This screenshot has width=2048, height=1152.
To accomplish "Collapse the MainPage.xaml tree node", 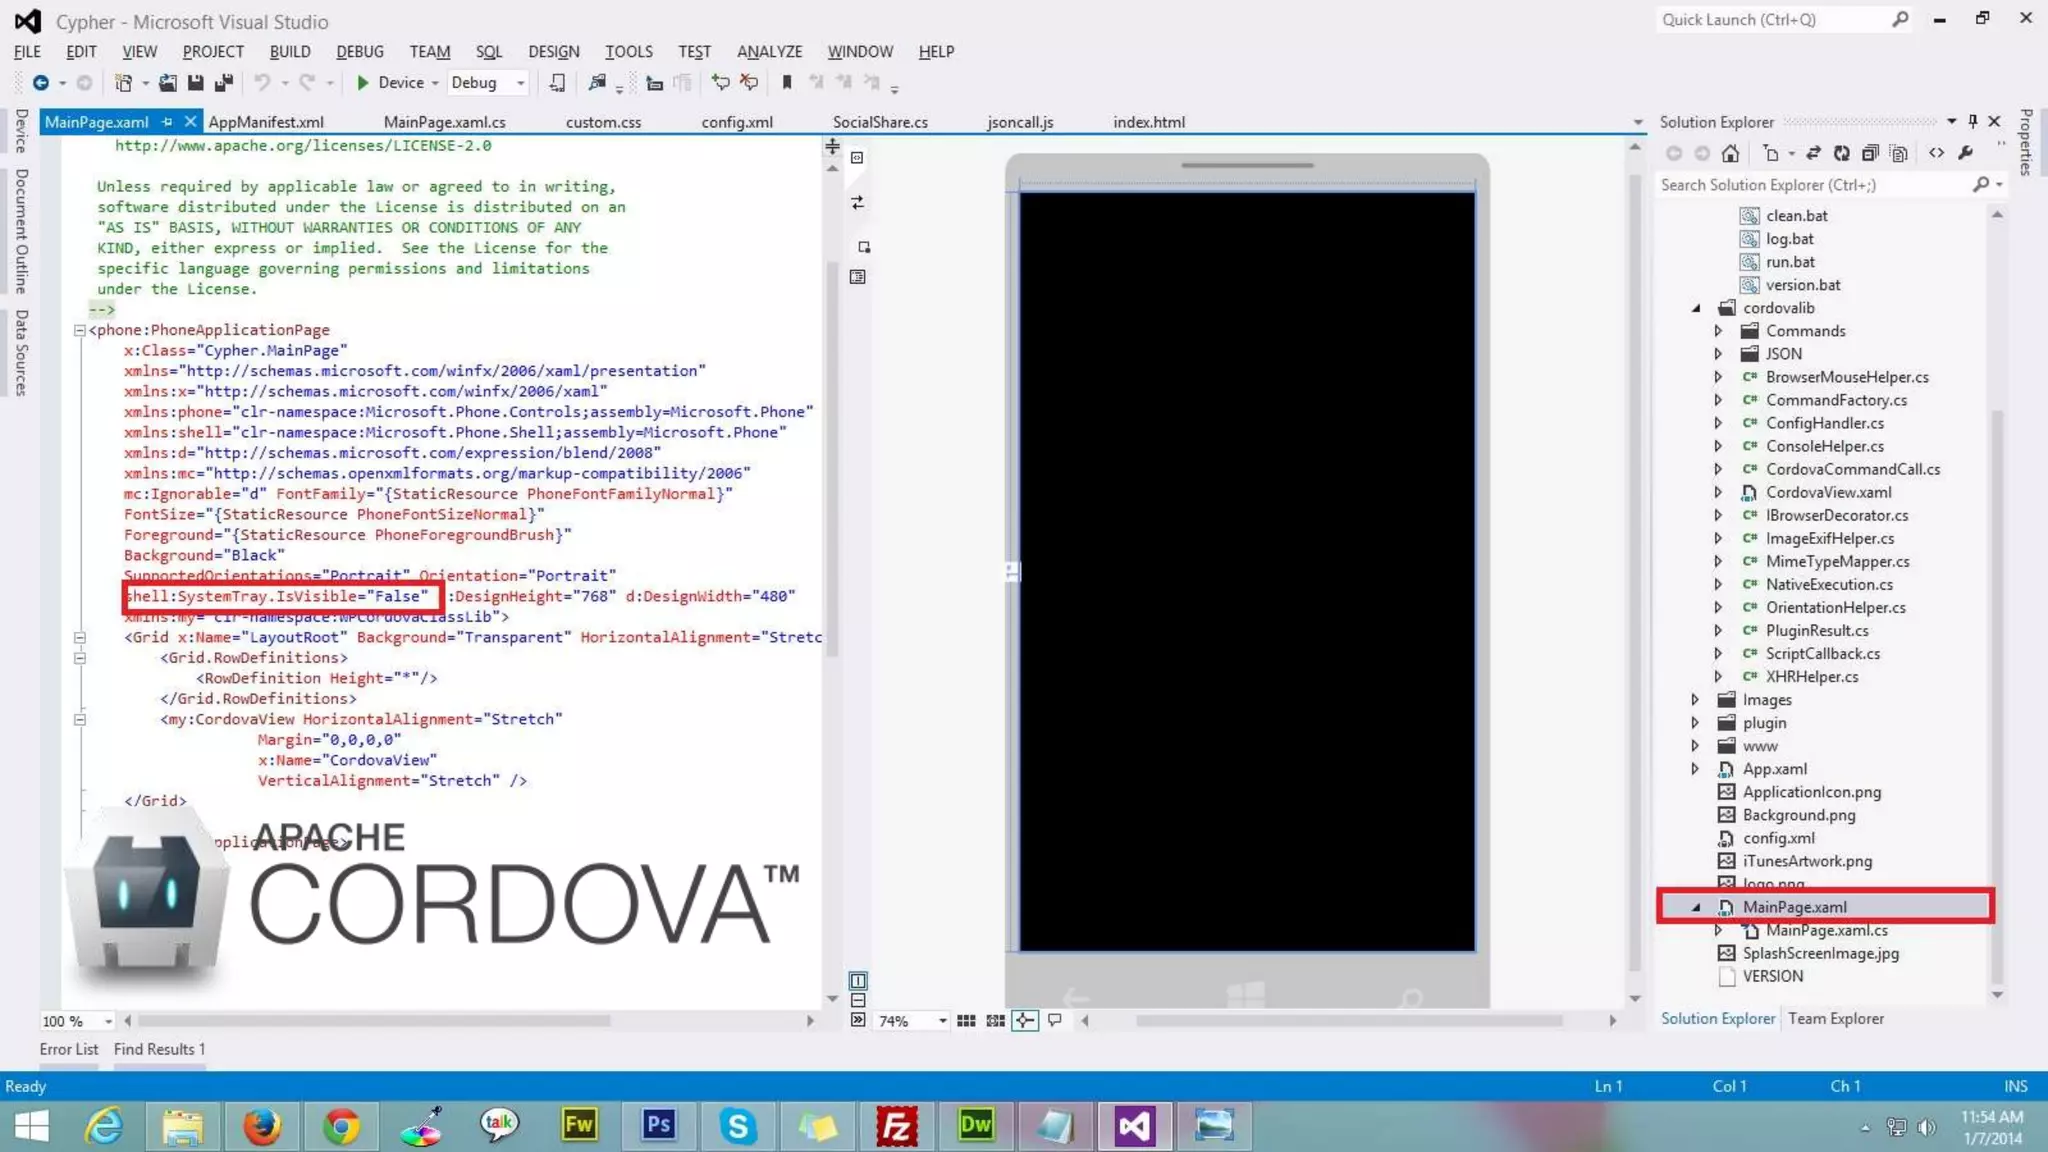I will [1696, 907].
